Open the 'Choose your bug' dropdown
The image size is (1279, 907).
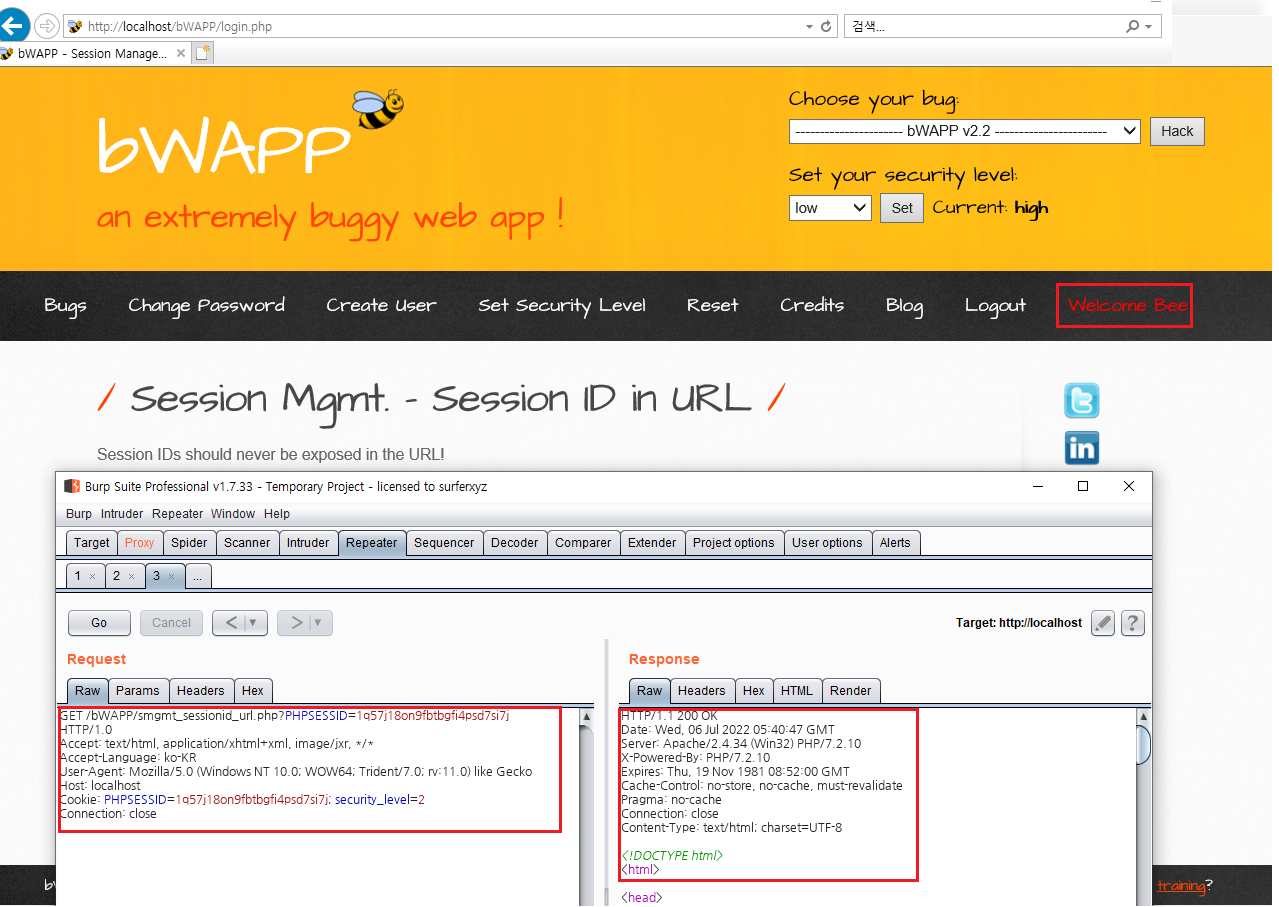click(x=964, y=131)
